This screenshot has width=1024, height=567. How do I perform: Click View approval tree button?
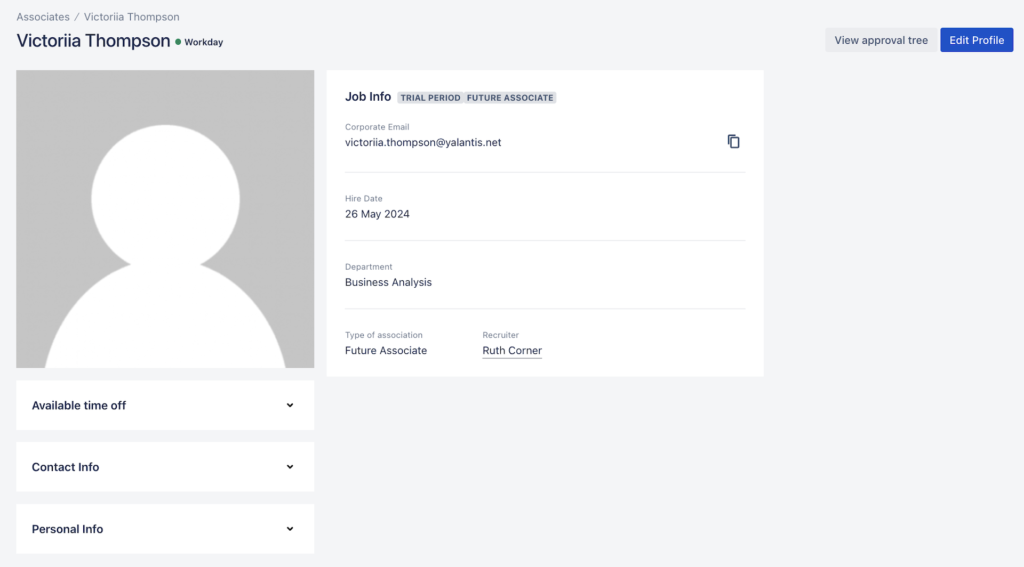click(881, 40)
